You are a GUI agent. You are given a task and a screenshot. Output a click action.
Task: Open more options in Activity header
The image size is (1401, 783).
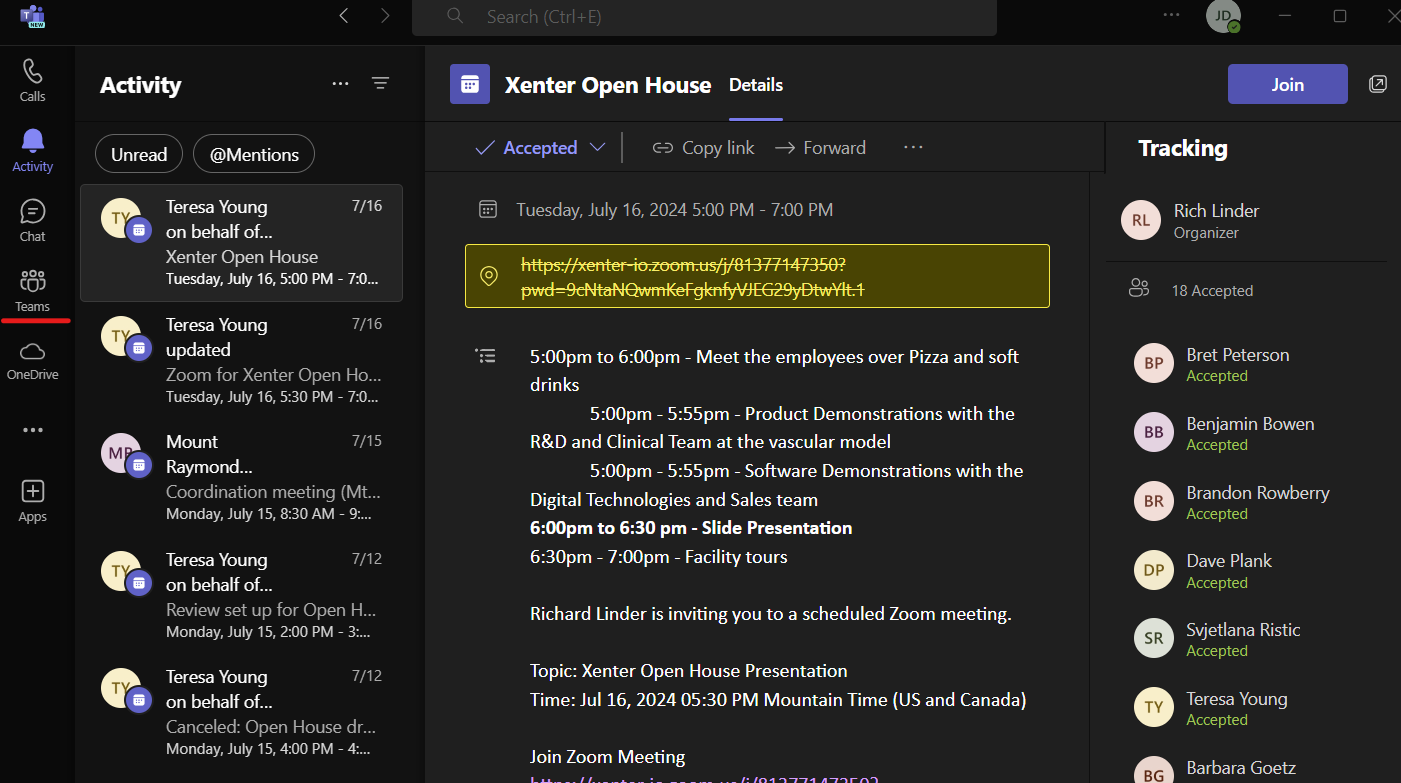click(340, 84)
